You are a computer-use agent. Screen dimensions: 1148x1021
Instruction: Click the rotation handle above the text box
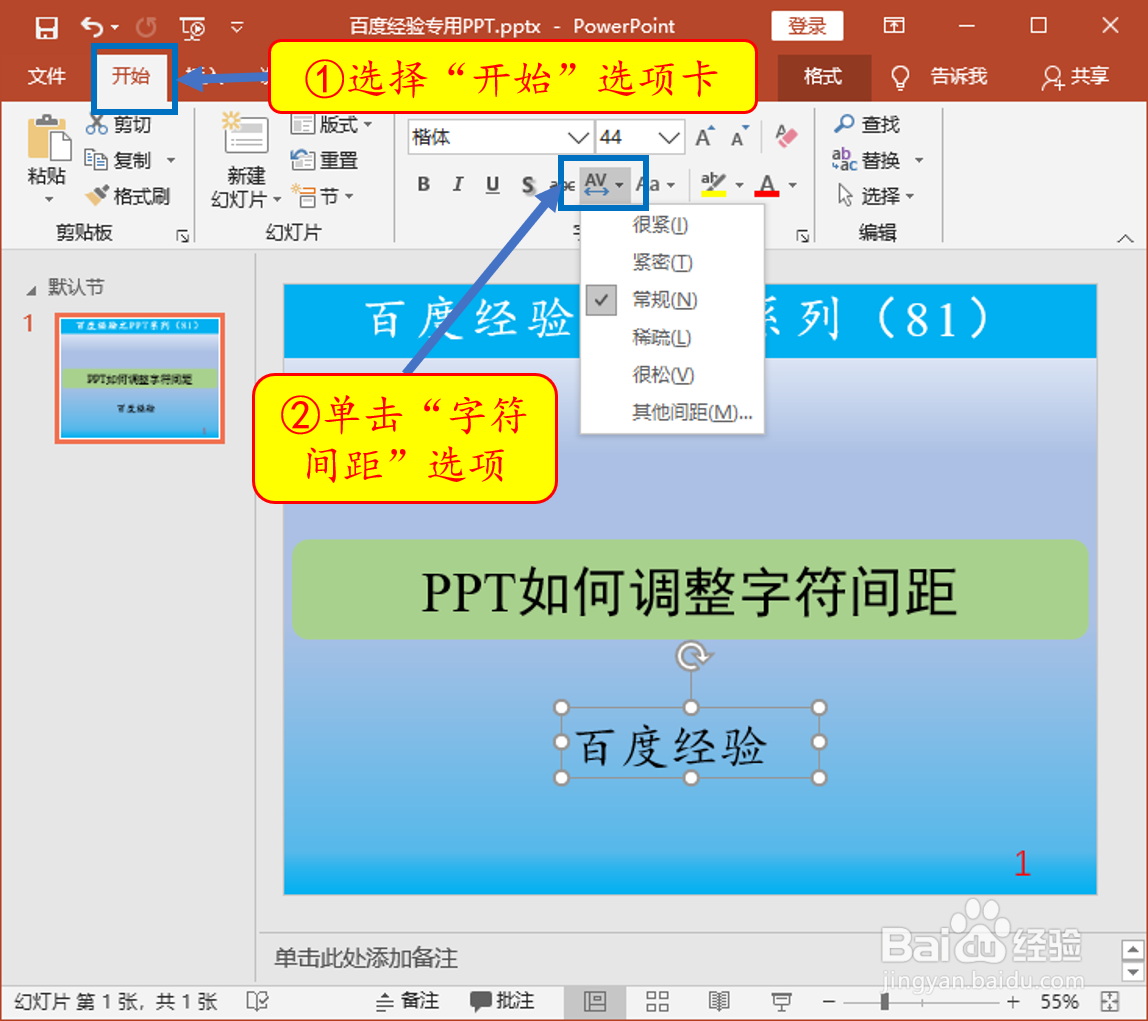(692, 656)
